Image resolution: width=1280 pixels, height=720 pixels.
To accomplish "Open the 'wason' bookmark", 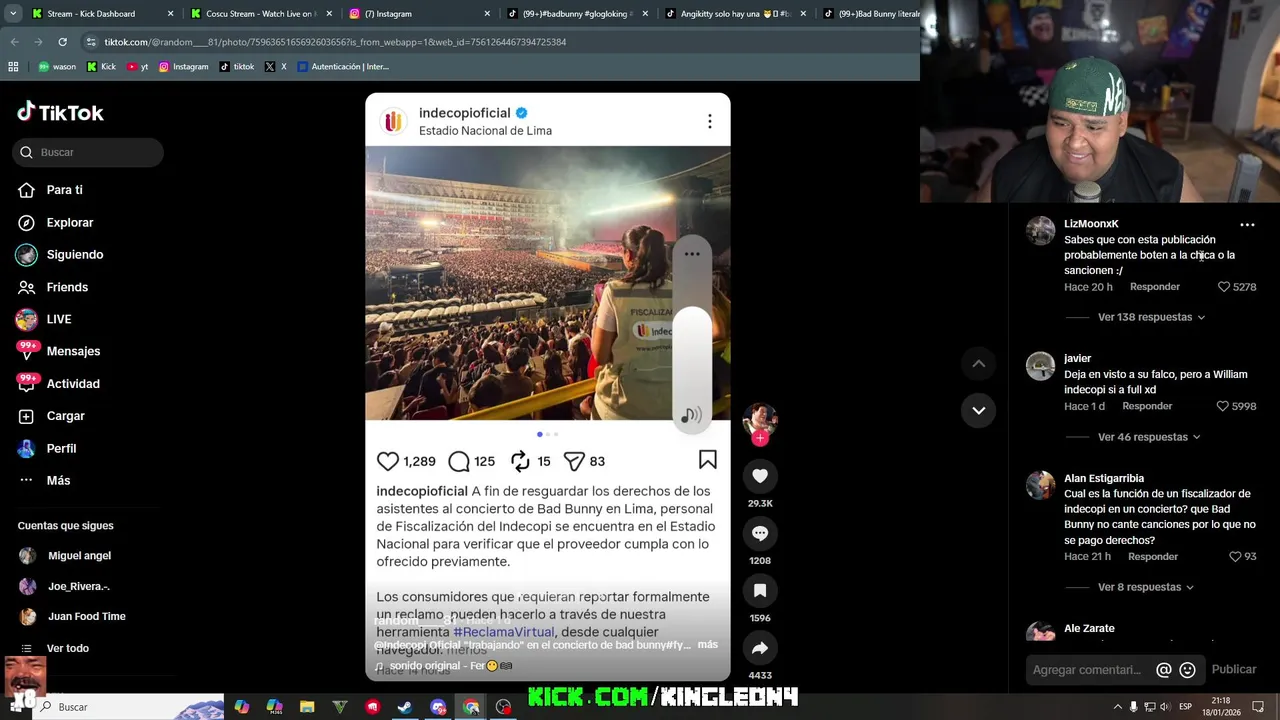I will click(x=57, y=67).
